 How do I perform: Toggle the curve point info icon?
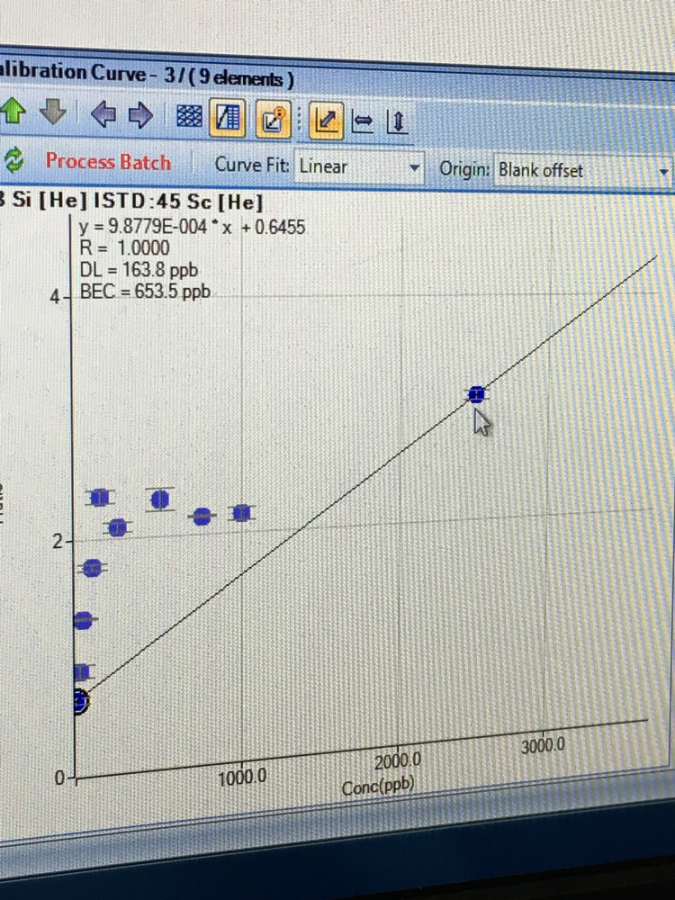273,119
